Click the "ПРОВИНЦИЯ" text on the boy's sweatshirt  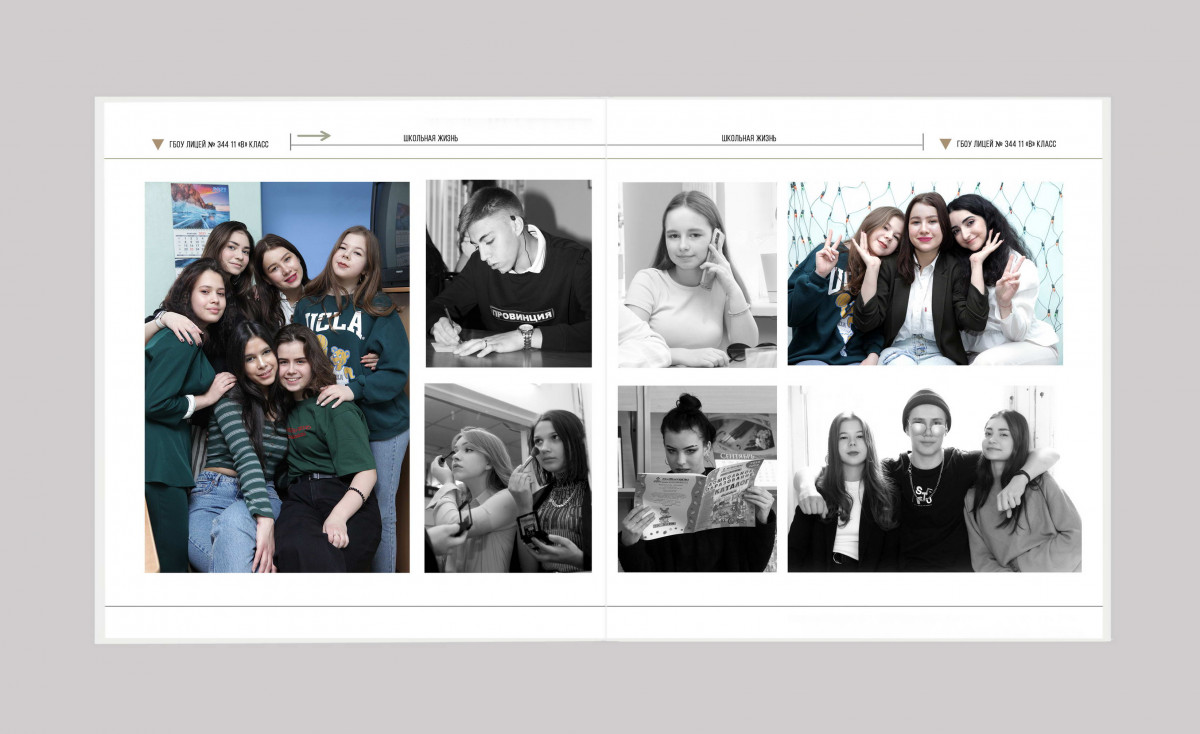521,314
